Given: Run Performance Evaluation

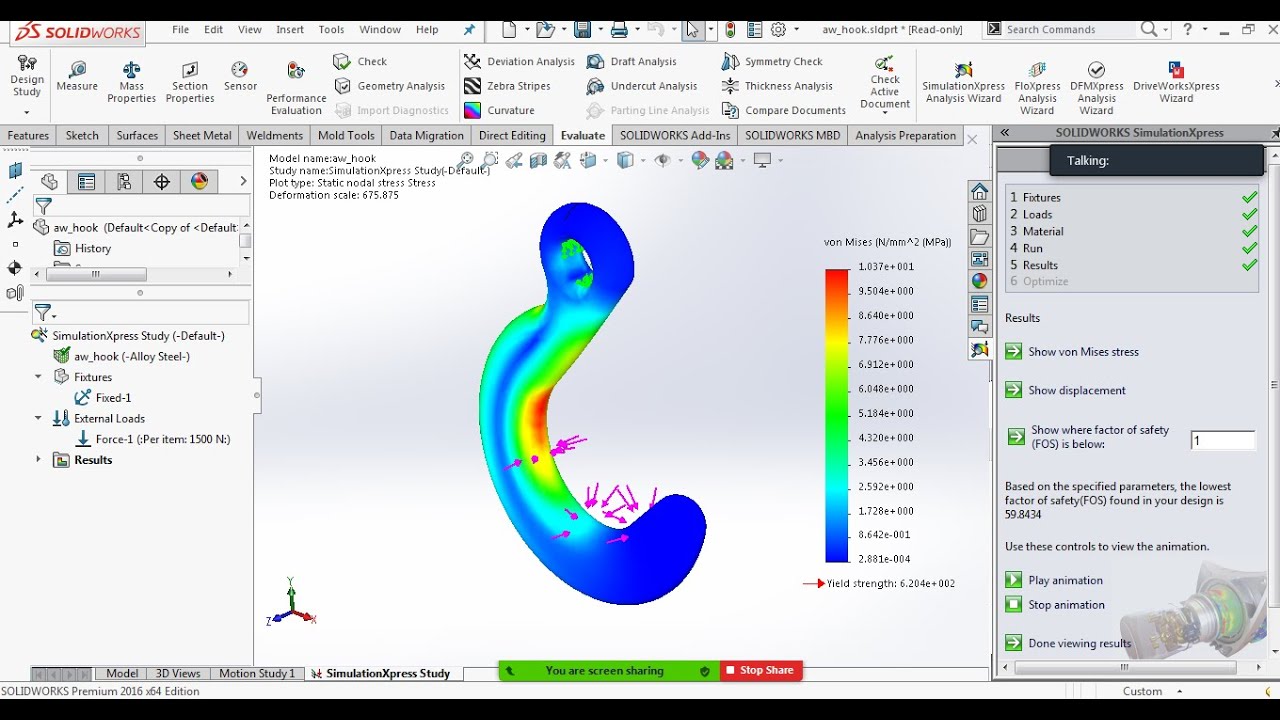Looking at the screenshot, I should (296, 88).
